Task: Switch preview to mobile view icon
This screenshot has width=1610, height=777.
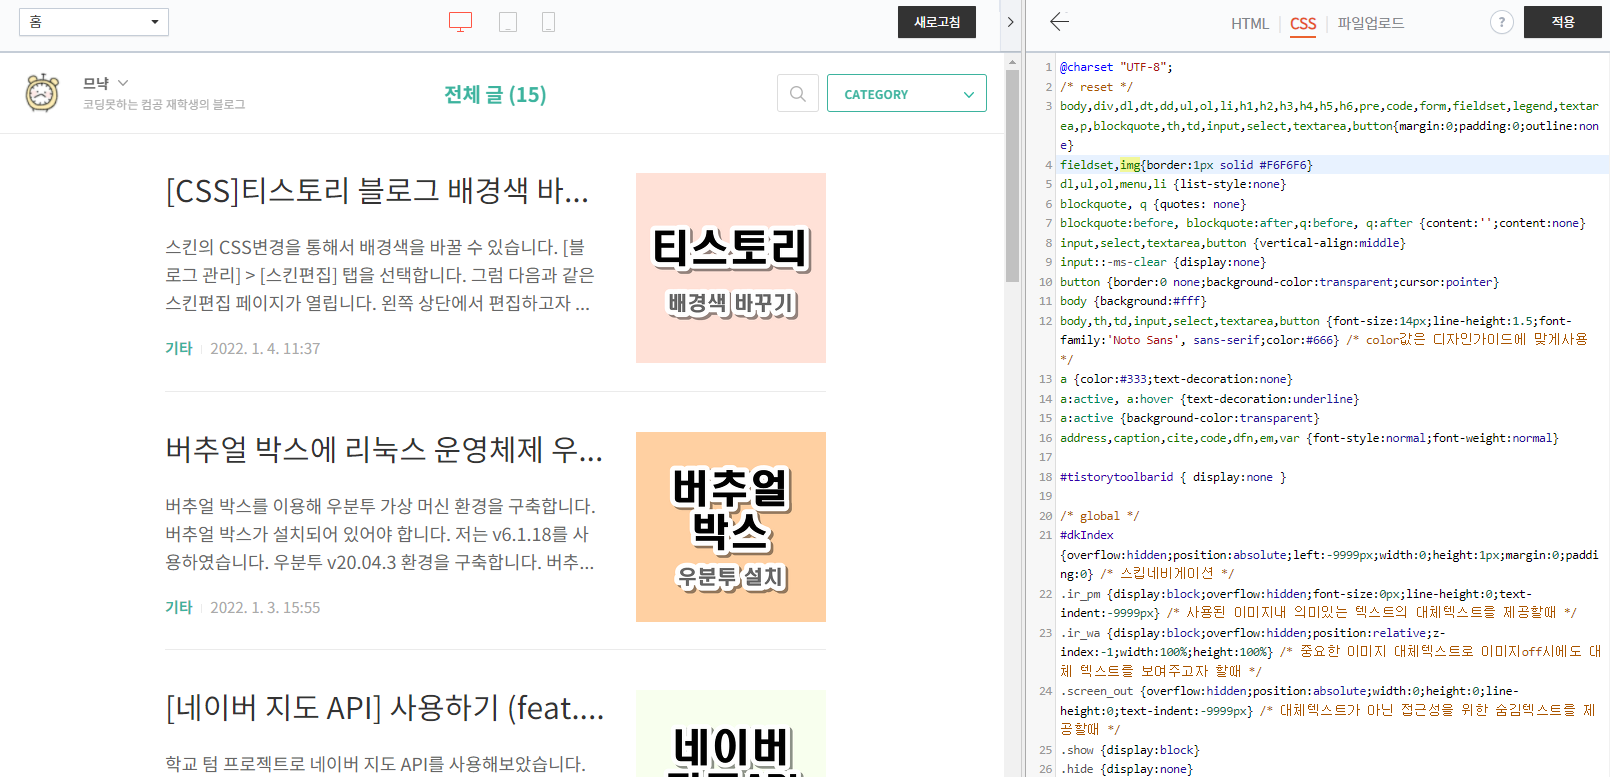Action: click(548, 22)
